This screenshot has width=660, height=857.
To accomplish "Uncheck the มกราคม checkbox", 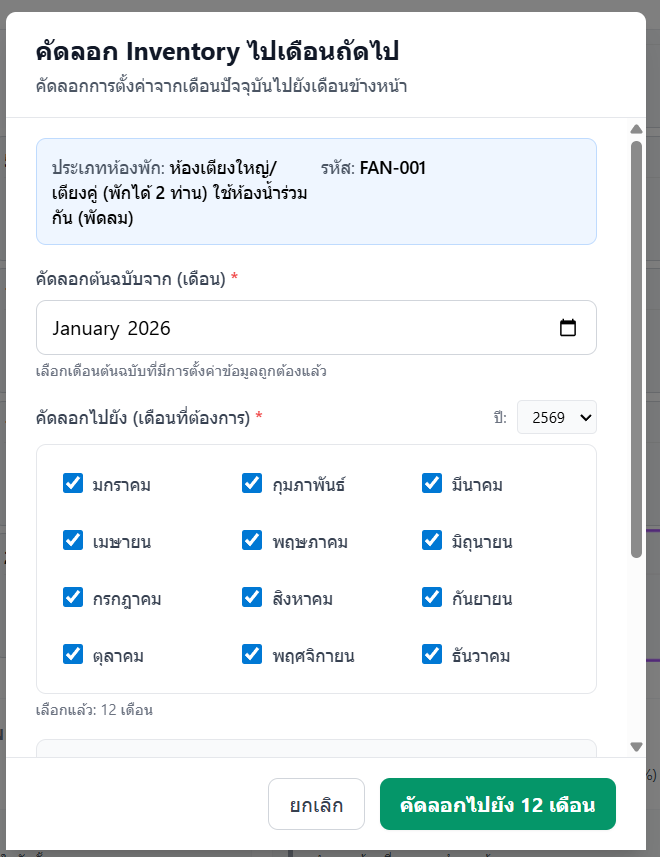I will click(x=73, y=484).
